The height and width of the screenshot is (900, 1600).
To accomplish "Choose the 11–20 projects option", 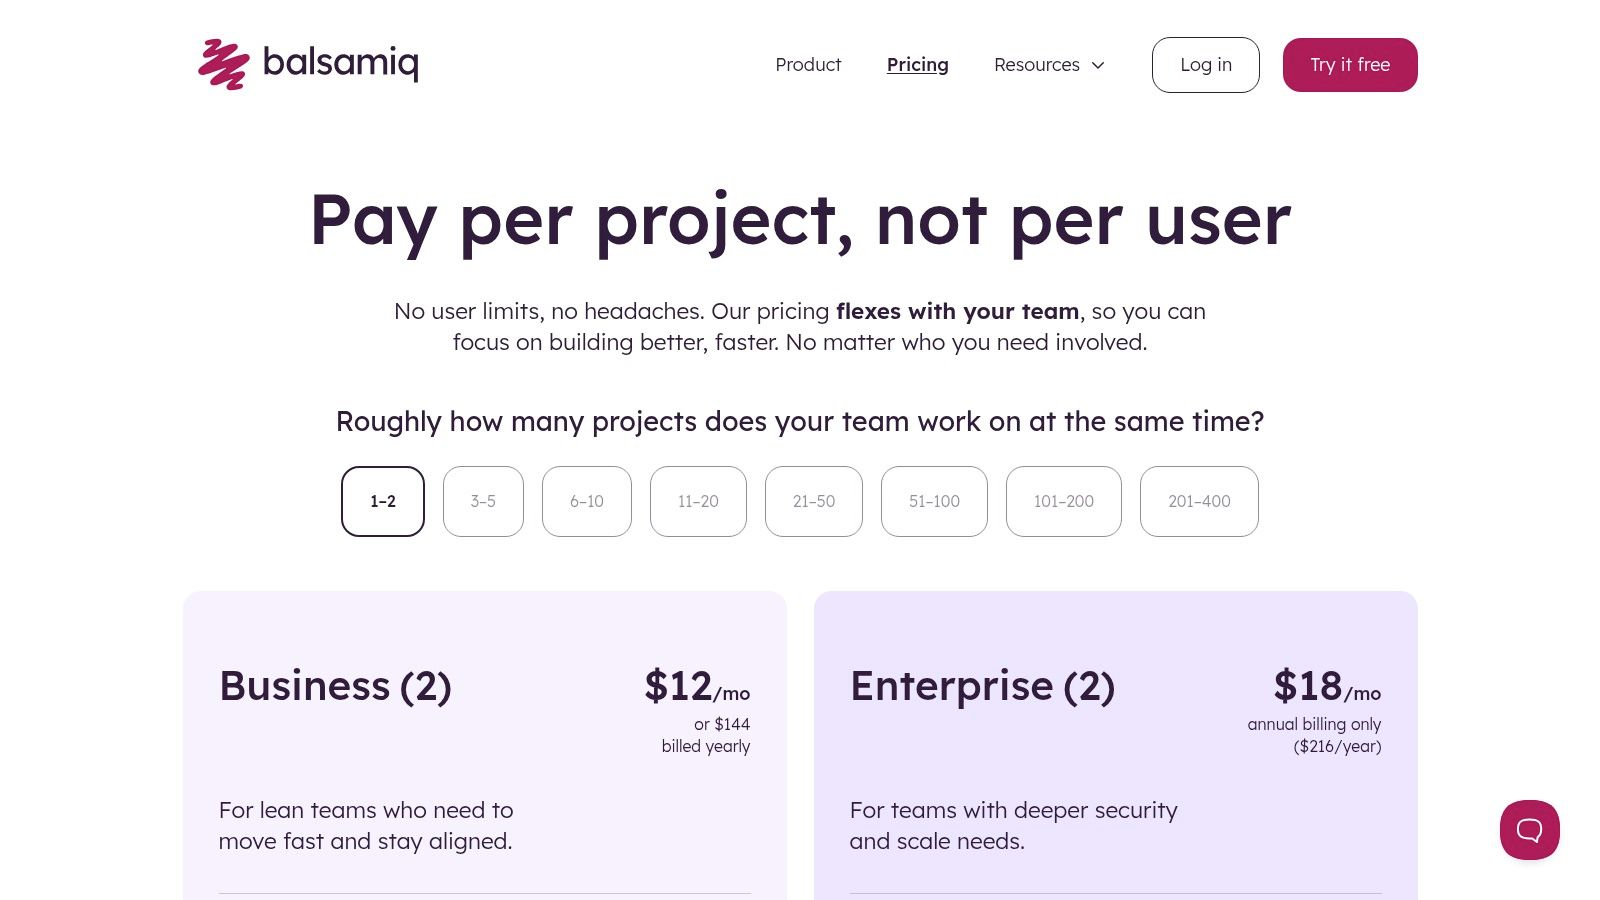I will click(x=697, y=501).
